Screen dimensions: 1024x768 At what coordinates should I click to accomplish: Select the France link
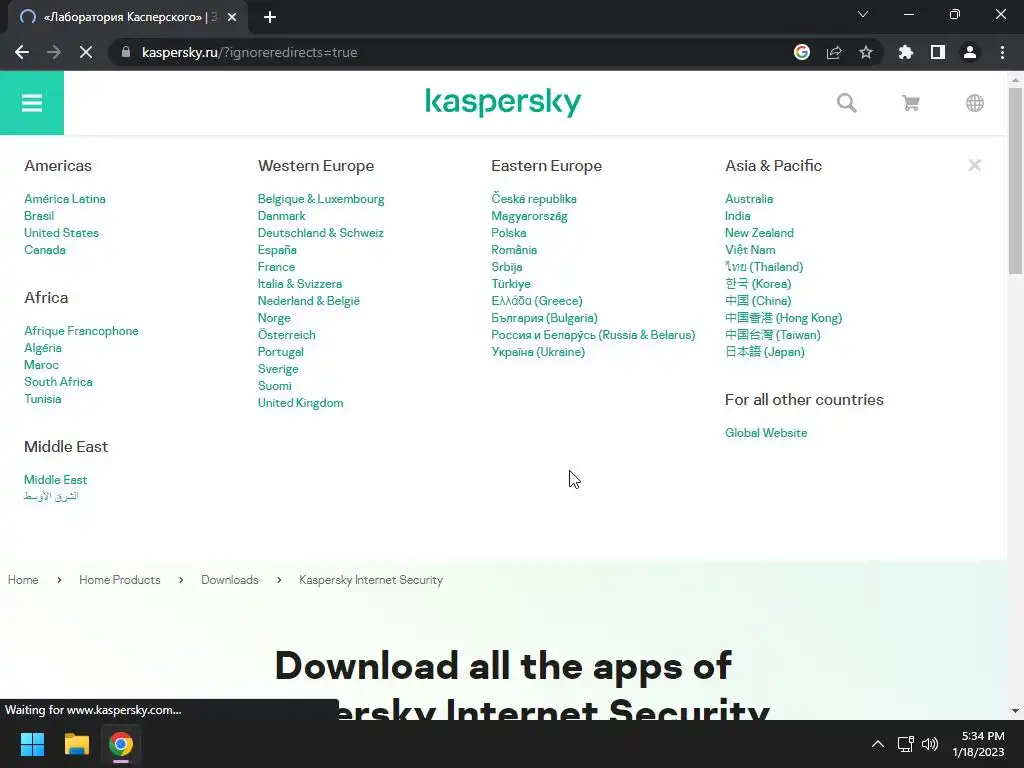click(x=276, y=266)
